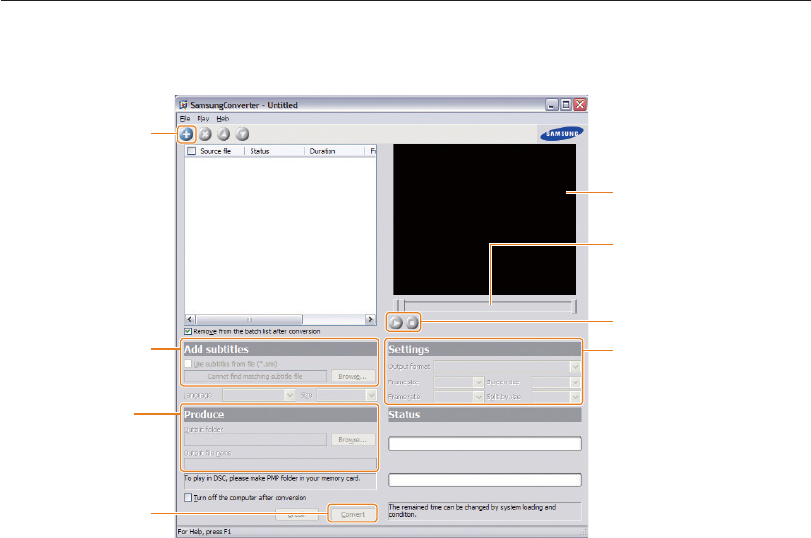Click the Source file column header
Viewport: 811px width, 538px height.
pos(215,151)
